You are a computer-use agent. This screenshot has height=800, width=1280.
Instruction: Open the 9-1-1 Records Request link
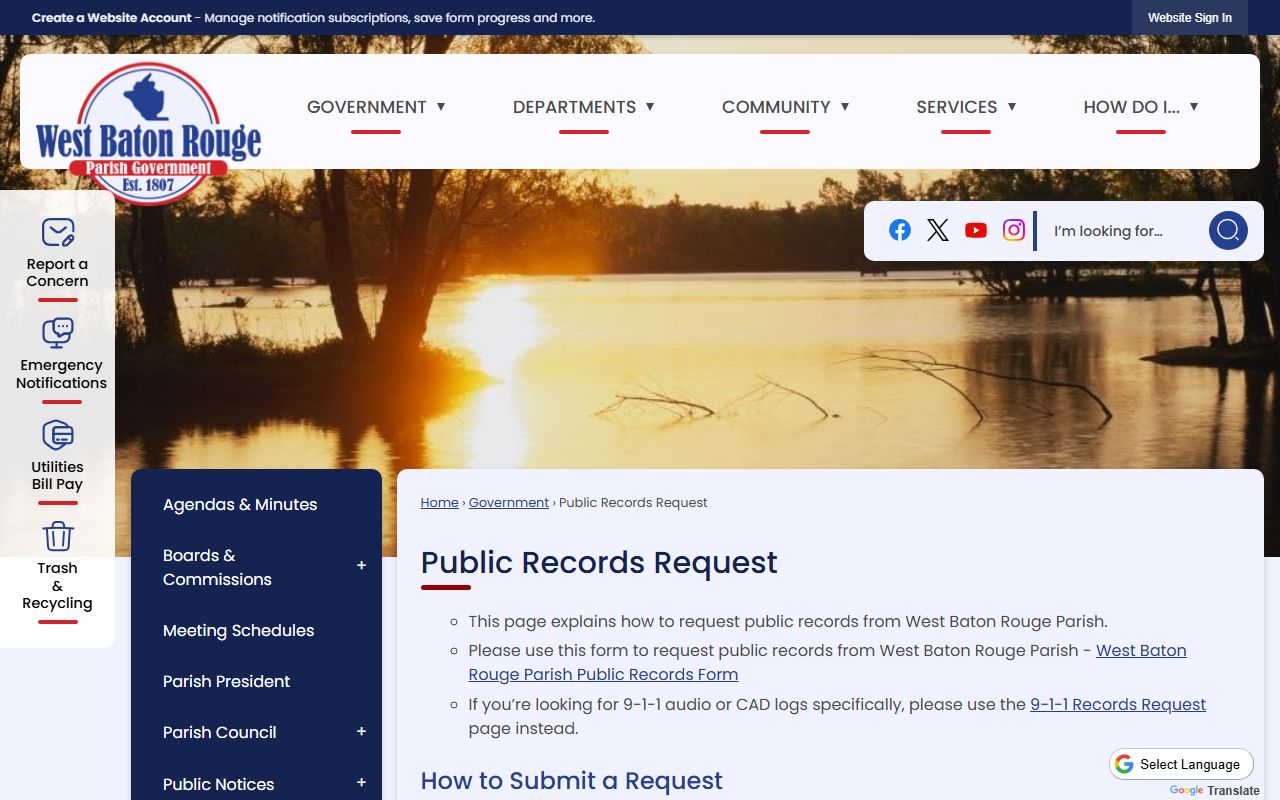[1118, 704]
